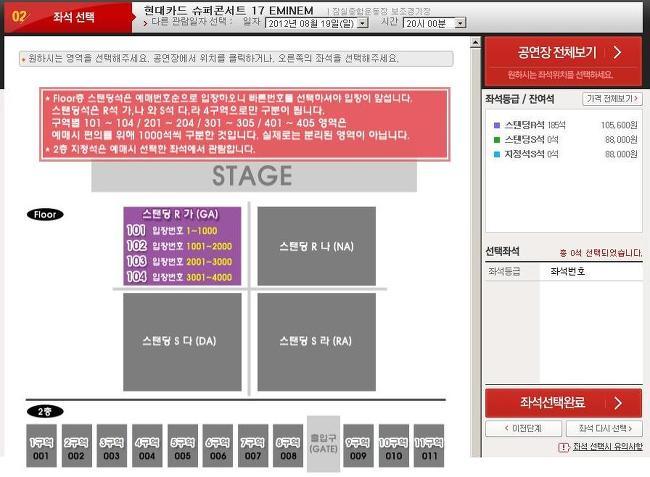Select the 스탠딩 S 다 (DA) zone
Screen dimensions: 650x477
click(182, 341)
